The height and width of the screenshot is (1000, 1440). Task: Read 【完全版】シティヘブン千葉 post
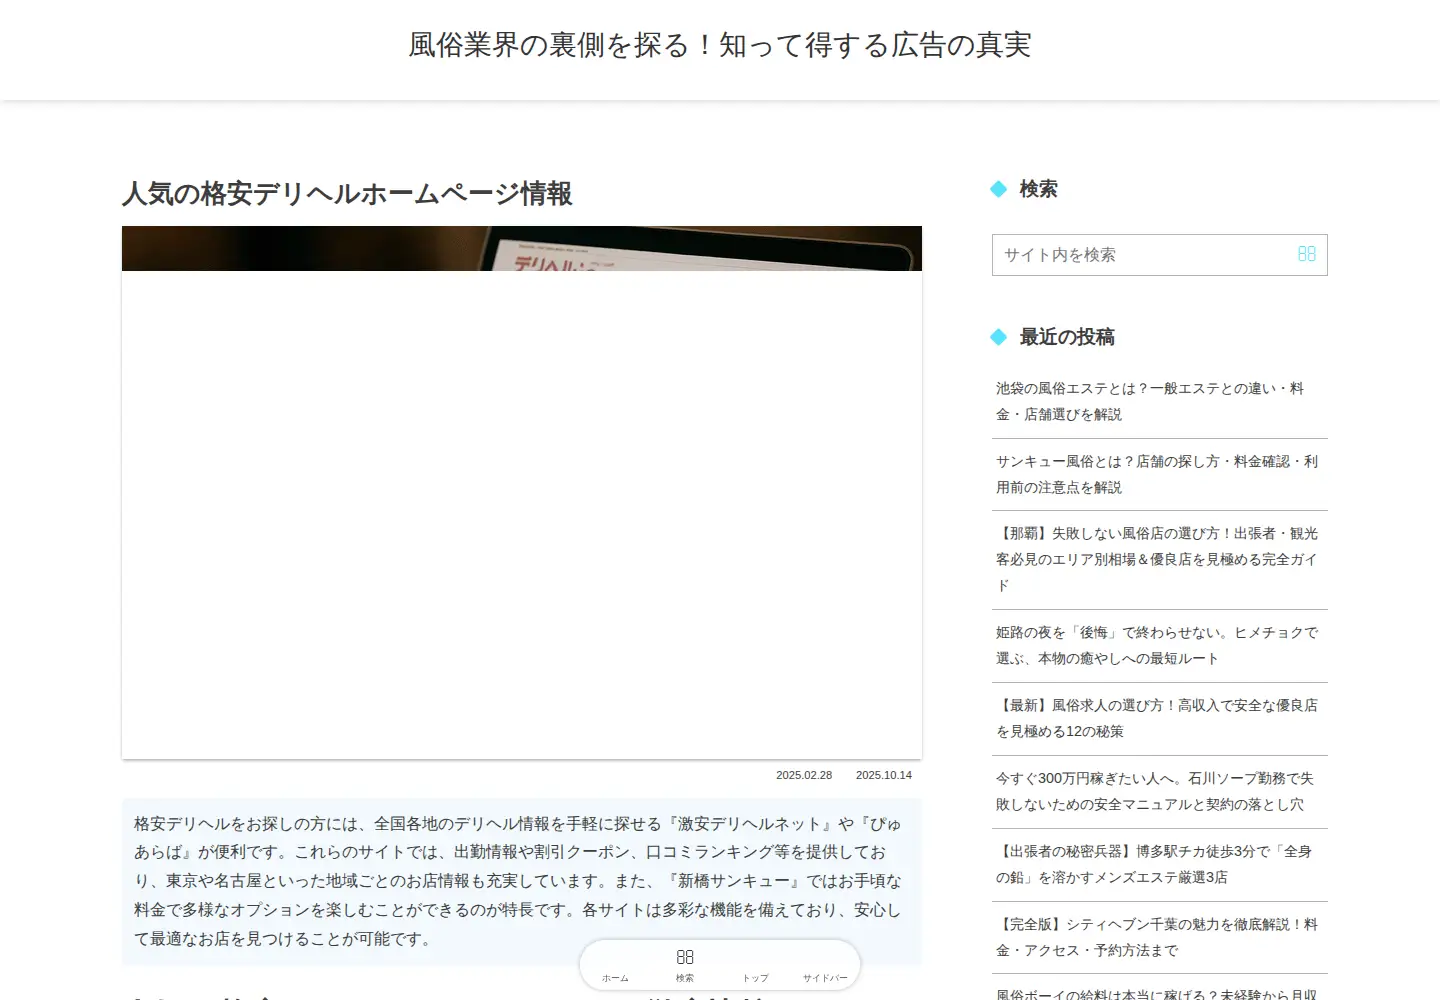(1160, 937)
